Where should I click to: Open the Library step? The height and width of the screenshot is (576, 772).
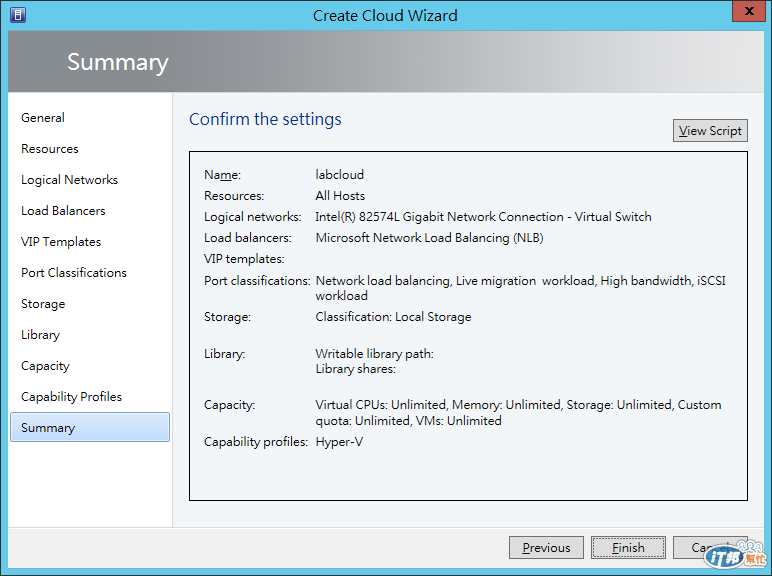point(41,335)
